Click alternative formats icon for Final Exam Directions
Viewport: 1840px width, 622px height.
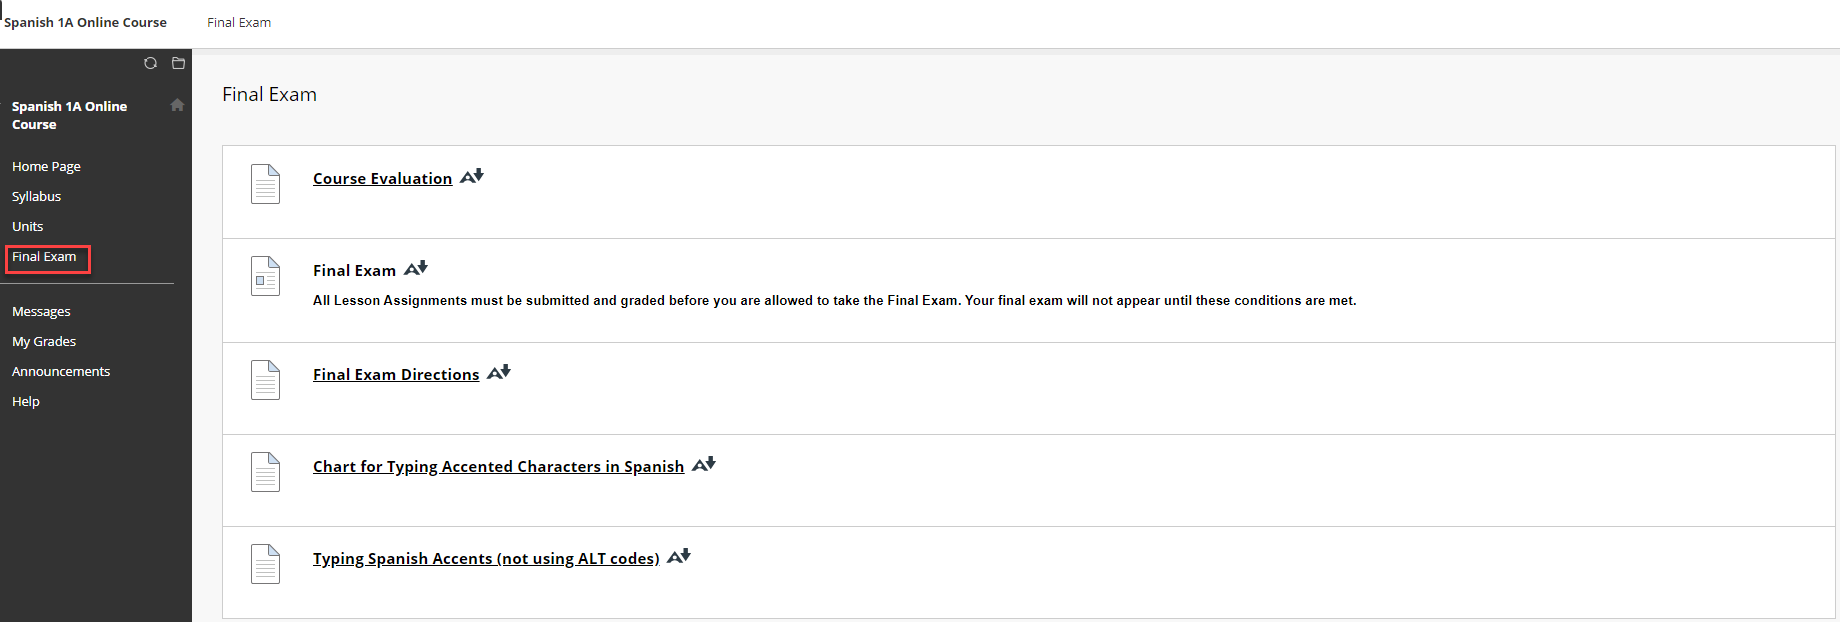click(499, 372)
